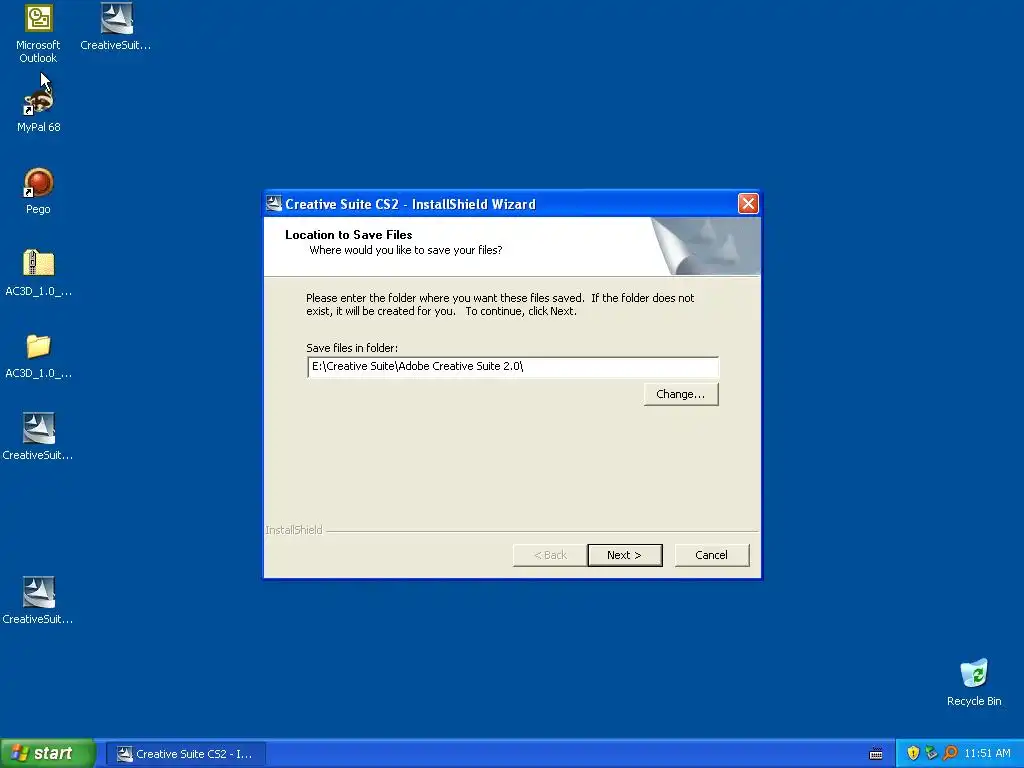Open the Change... folder browser
The height and width of the screenshot is (768, 1024).
681,394
